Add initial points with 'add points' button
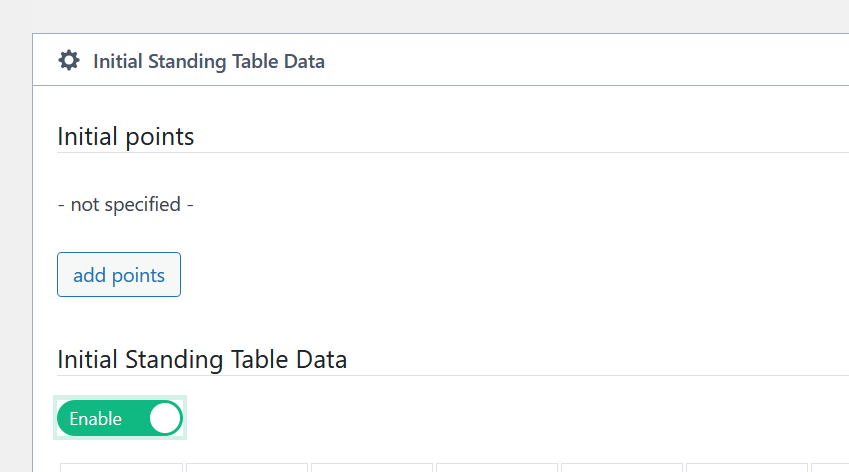Viewport: 849px width, 472px height. pos(119,274)
